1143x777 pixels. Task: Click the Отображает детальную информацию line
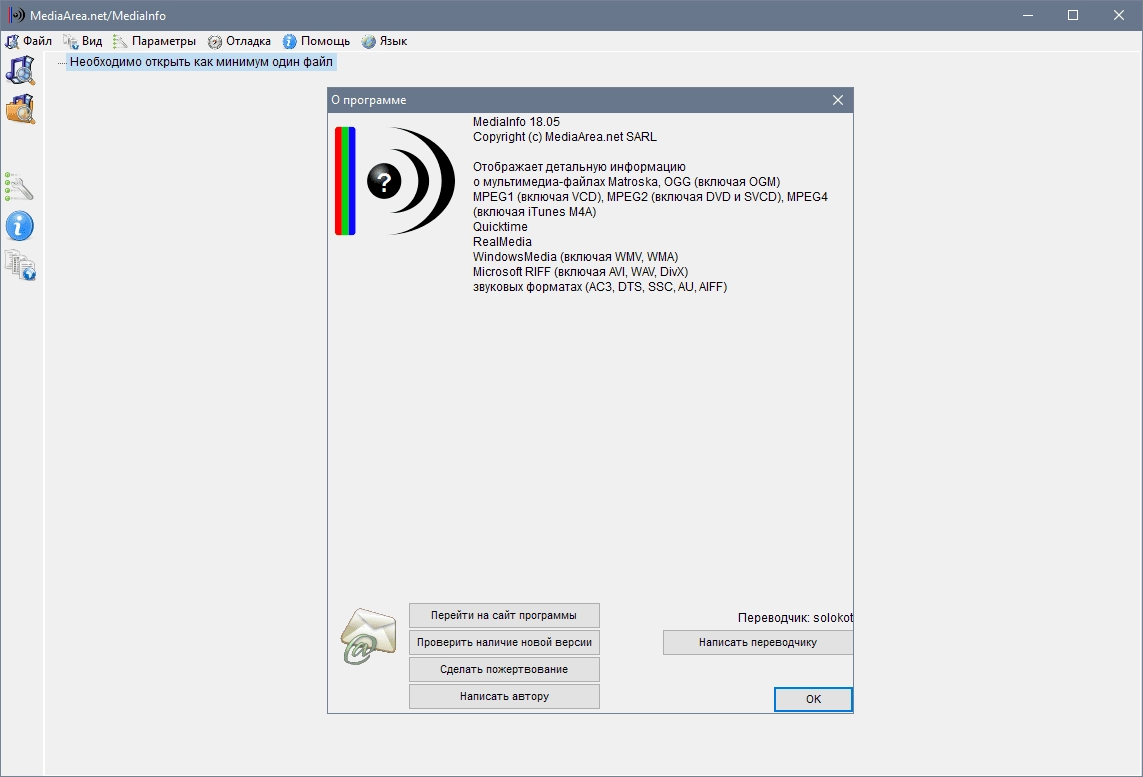point(579,167)
